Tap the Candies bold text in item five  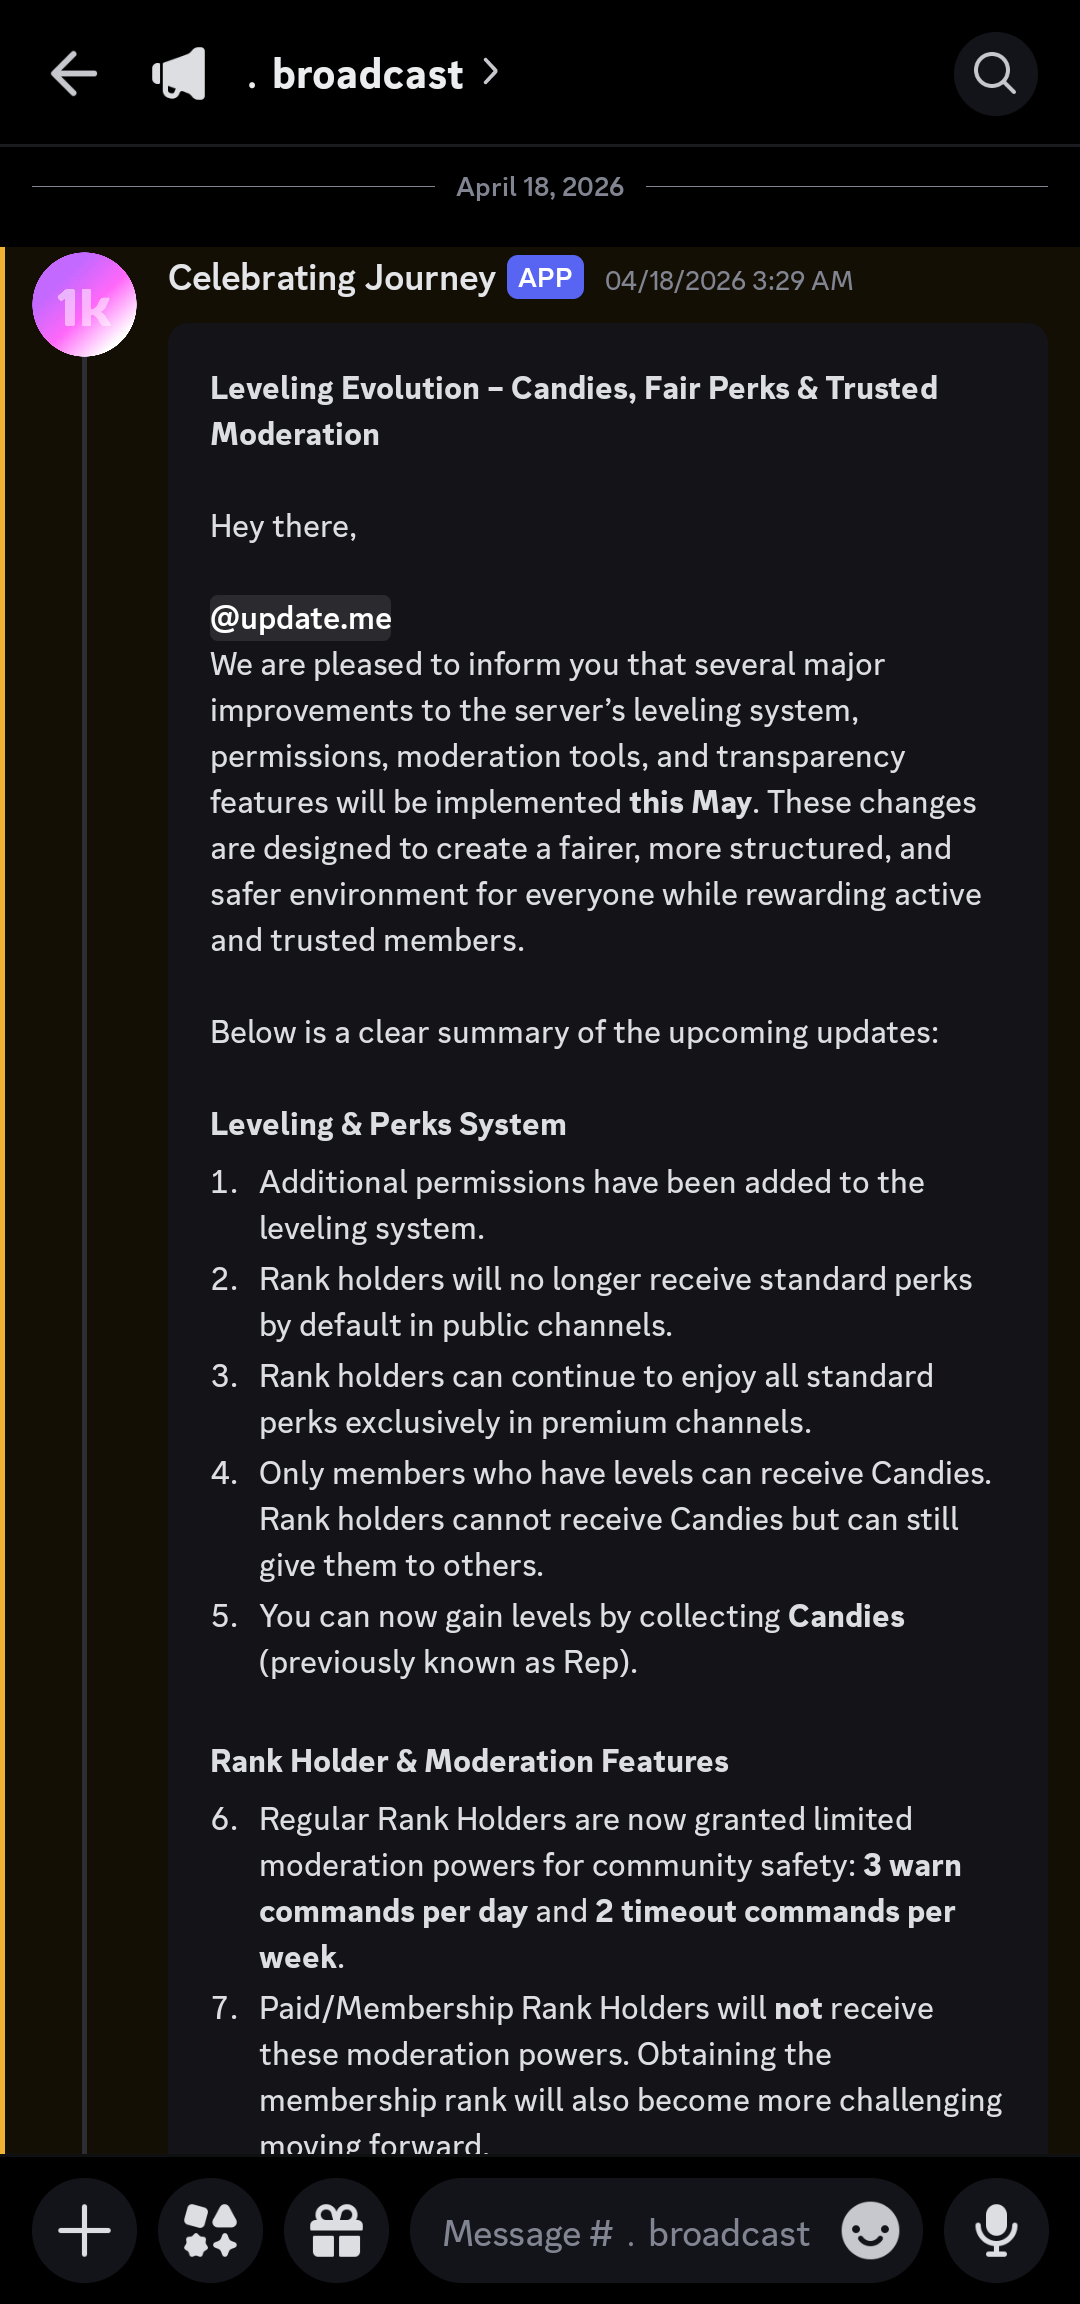tap(846, 1616)
